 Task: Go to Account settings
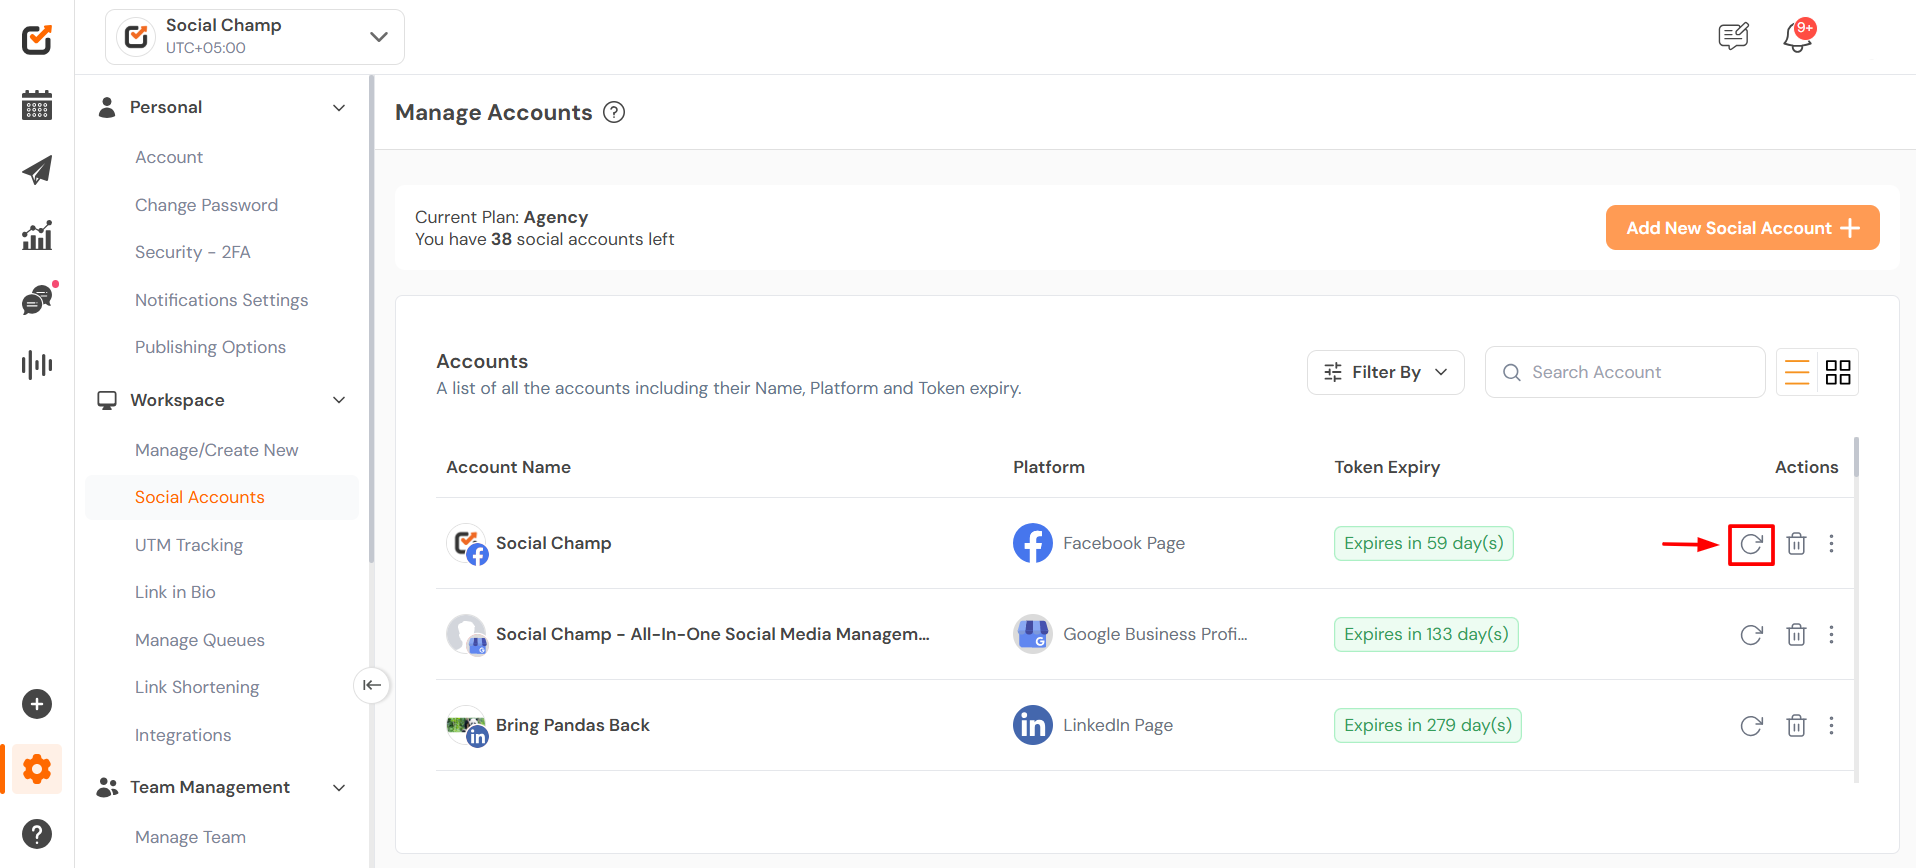pyautogui.click(x=169, y=157)
